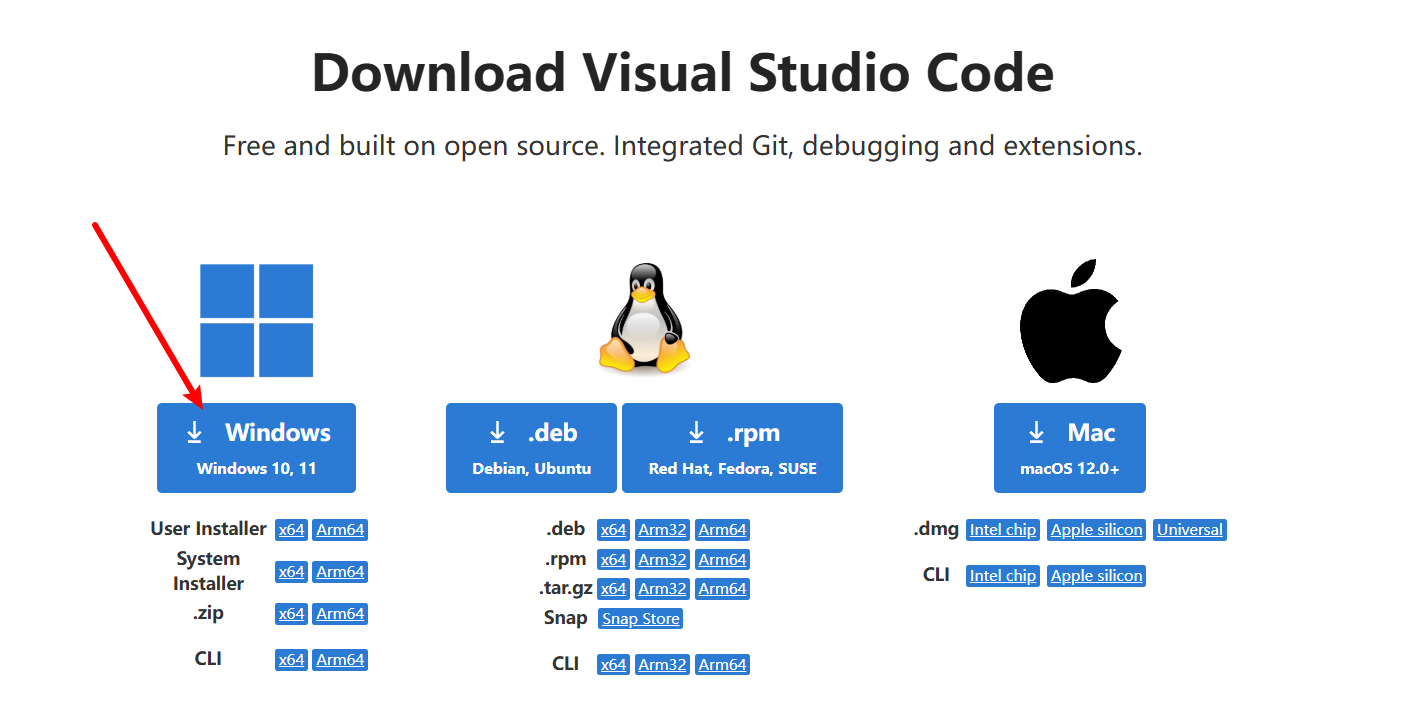Click the "Free and built on open source" subtitle
Viewport: 1401px width, 710px height.
(x=683, y=146)
